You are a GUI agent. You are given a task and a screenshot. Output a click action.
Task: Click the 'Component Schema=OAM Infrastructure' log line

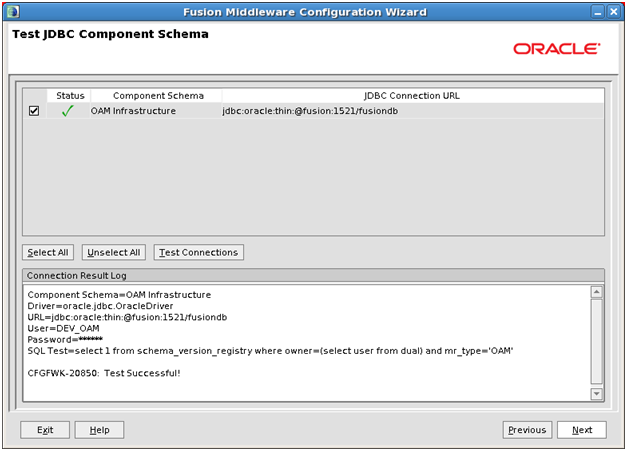(x=119, y=295)
